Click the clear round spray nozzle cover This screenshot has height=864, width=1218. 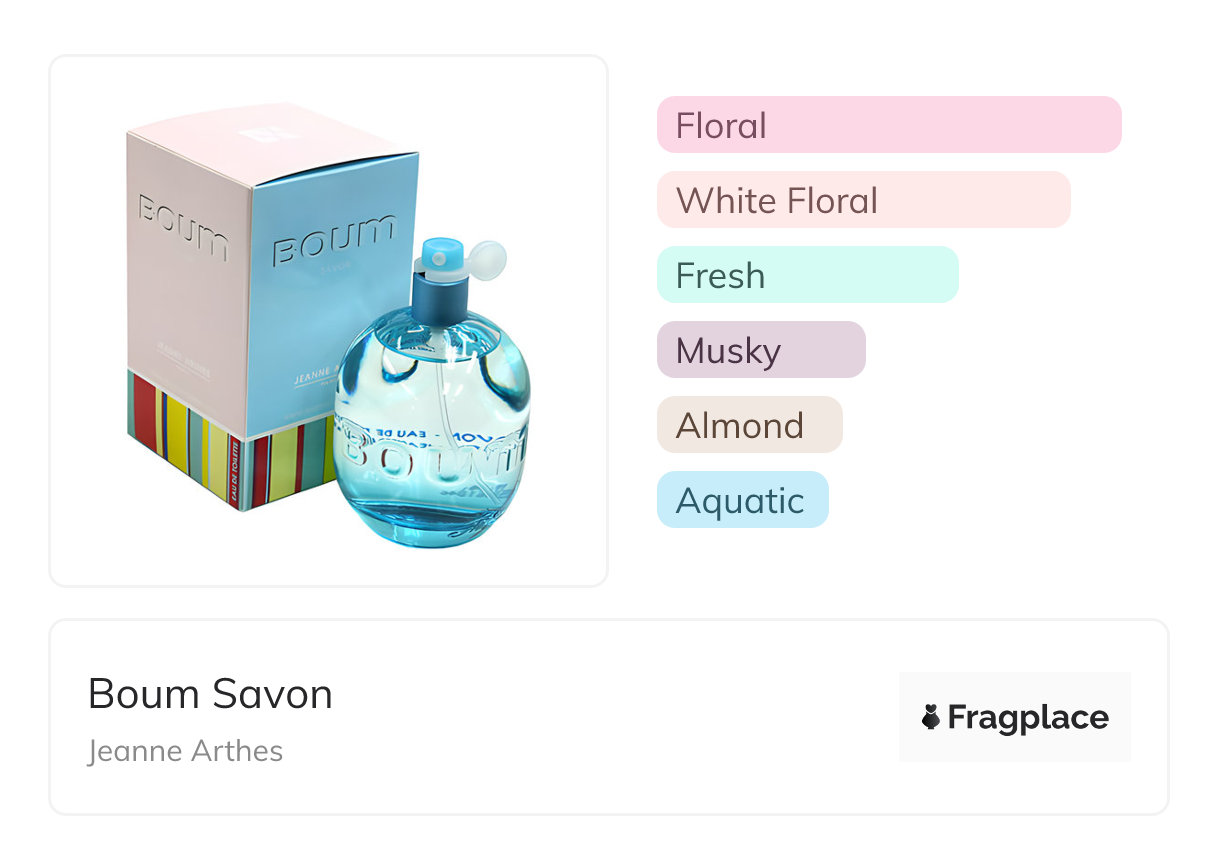(x=487, y=259)
